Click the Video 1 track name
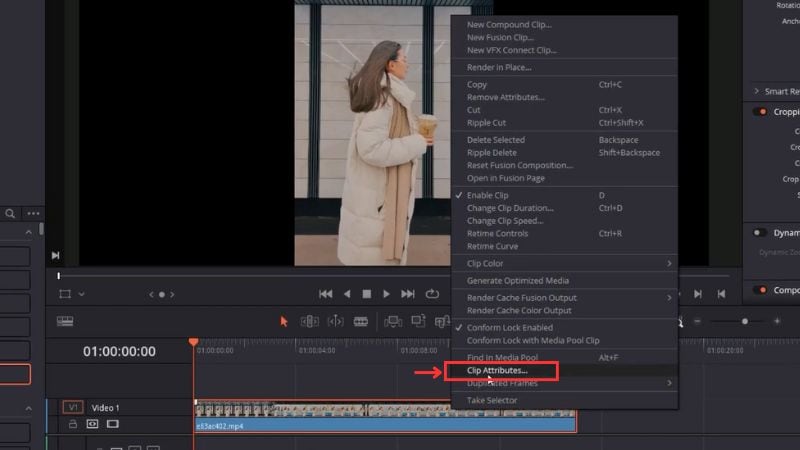 106,408
